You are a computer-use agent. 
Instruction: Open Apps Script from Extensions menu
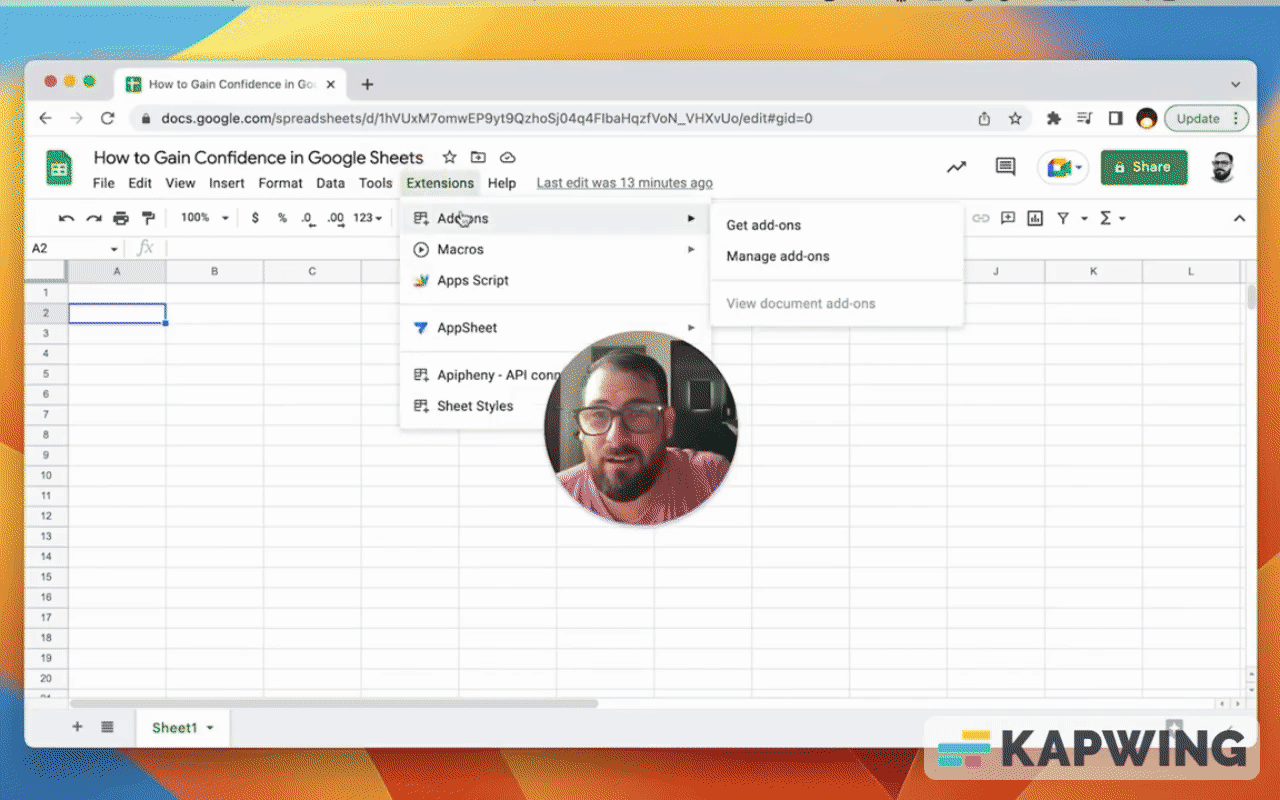(x=555, y=280)
